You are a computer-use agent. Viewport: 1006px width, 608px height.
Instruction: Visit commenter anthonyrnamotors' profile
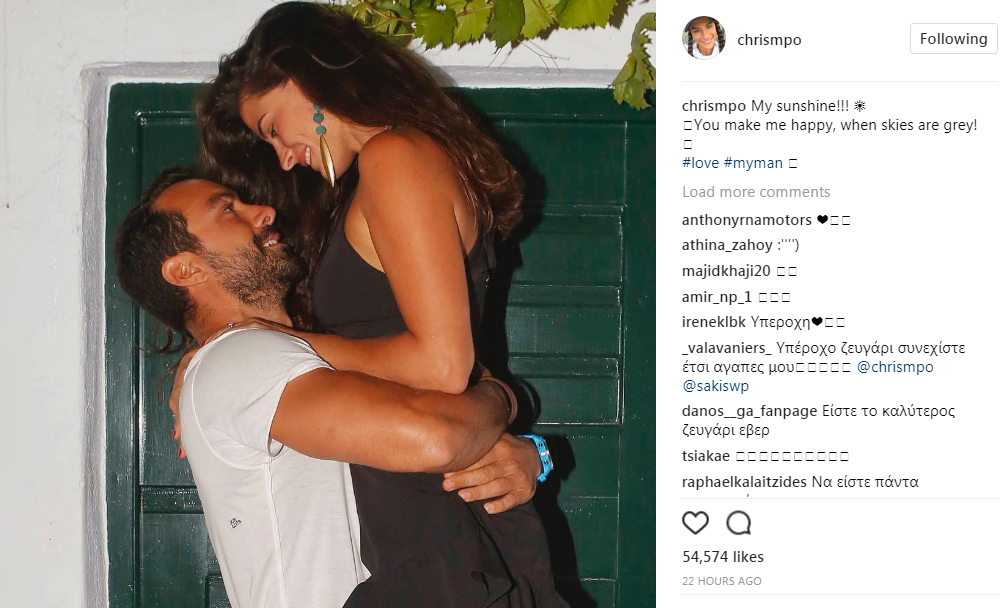747,220
